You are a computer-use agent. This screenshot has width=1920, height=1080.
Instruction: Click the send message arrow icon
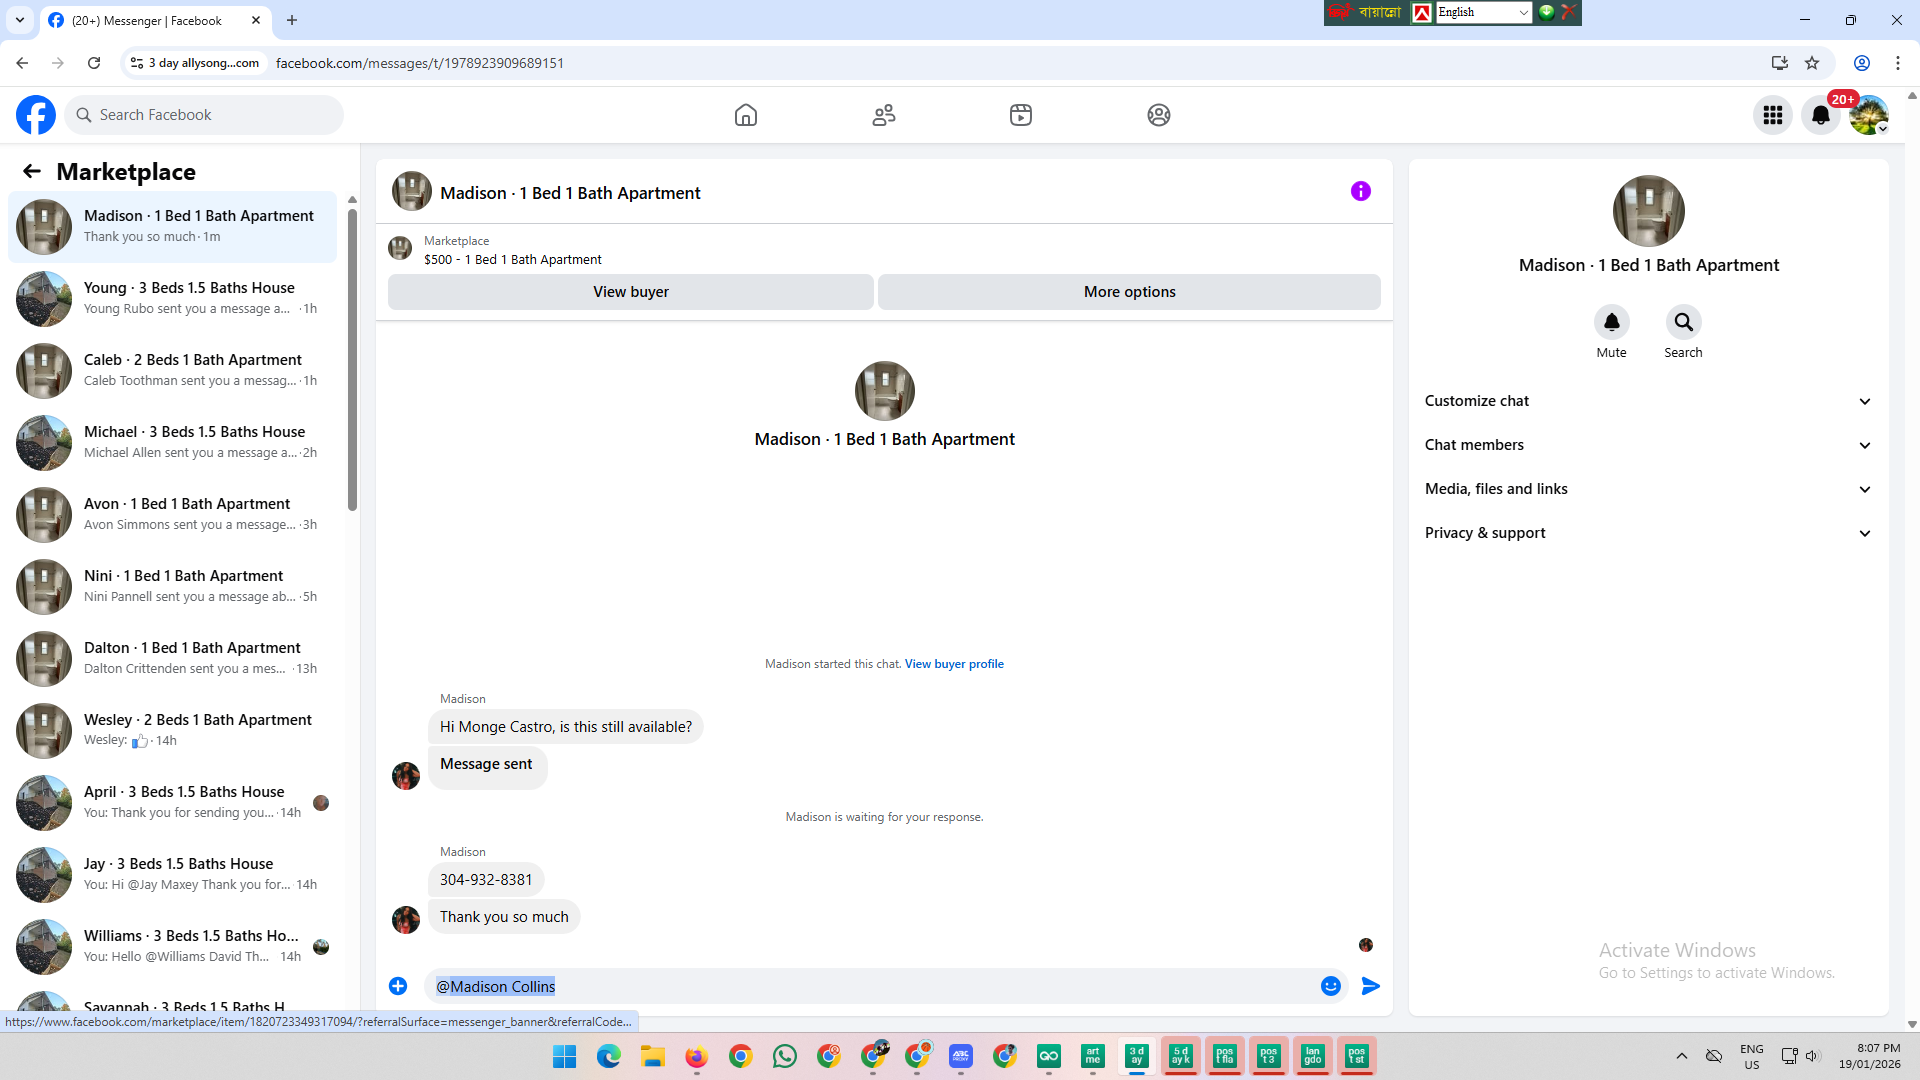(x=1370, y=986)
